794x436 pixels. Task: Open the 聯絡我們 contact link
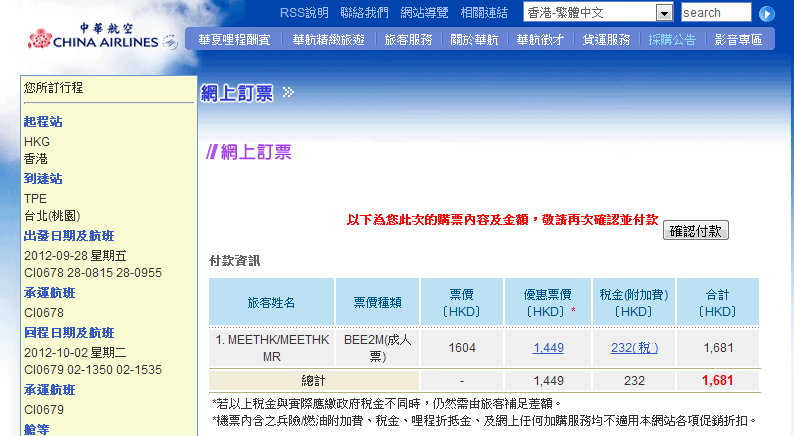[365, 13]
